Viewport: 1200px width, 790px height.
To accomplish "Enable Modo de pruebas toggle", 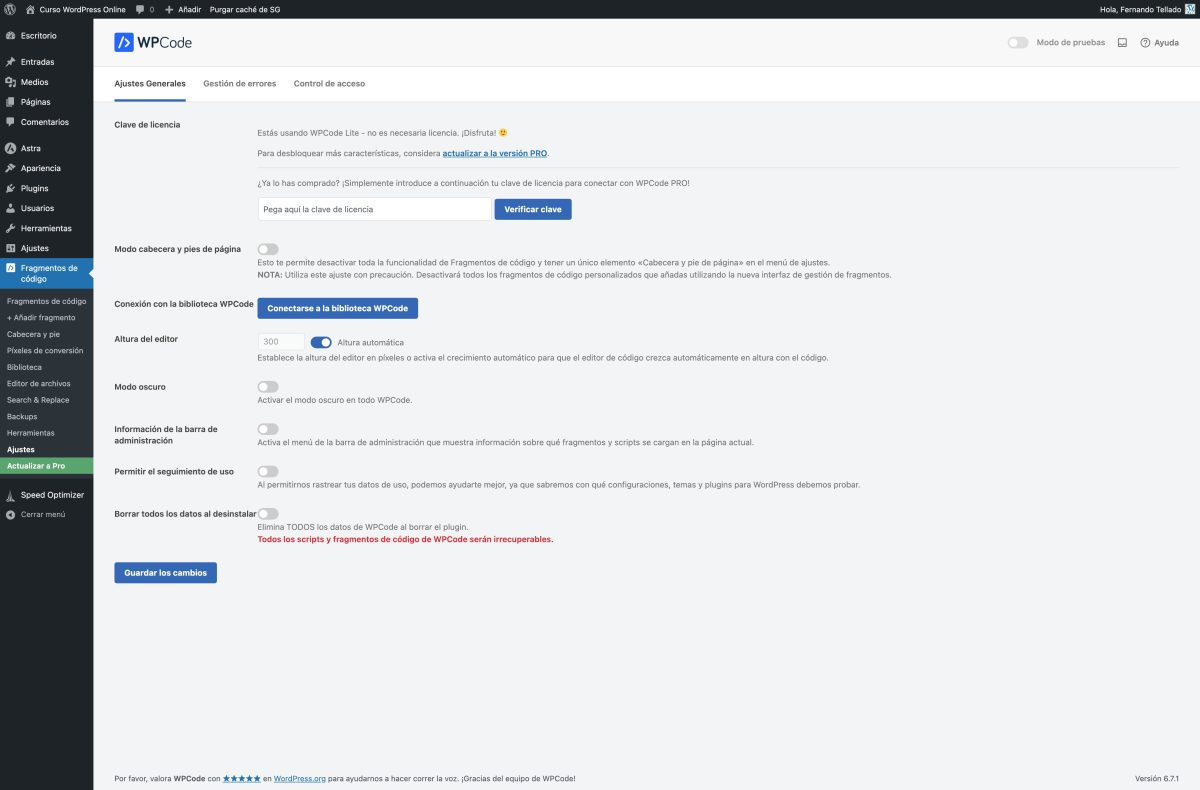I will 1018,42.
